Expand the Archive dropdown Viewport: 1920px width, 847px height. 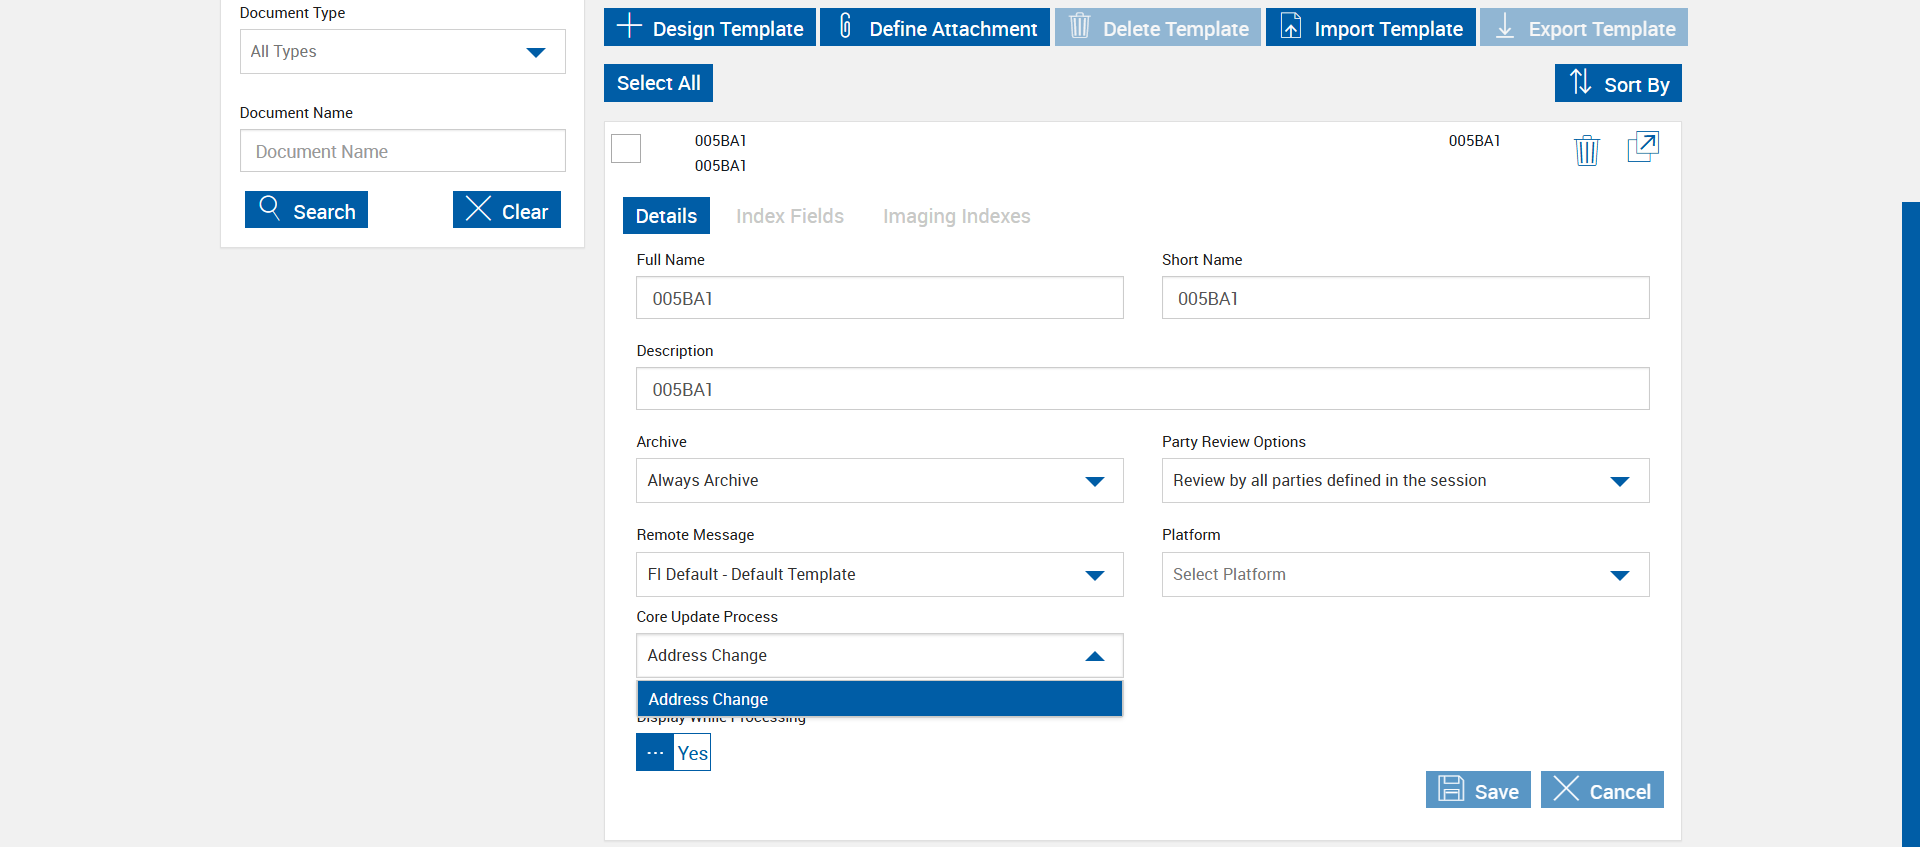pos(879,481)
